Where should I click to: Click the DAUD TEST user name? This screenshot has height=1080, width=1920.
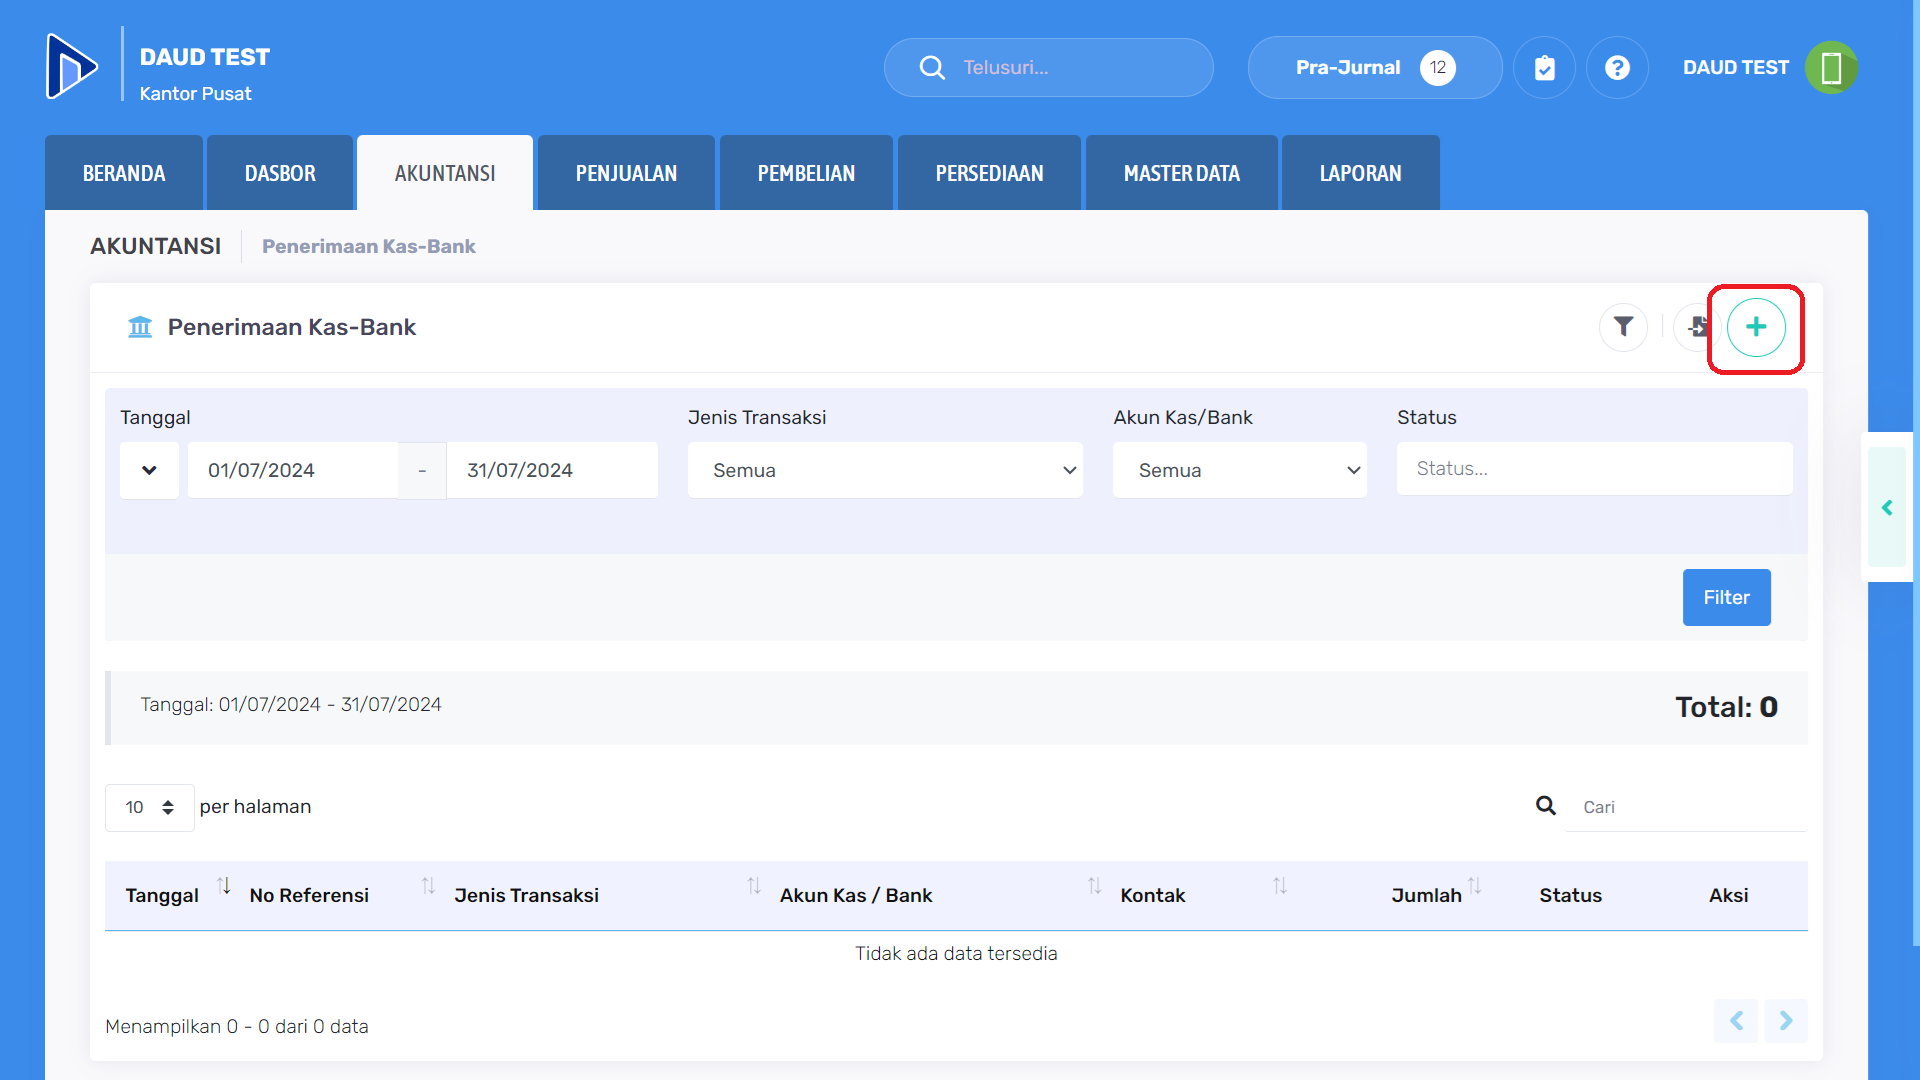(x=1736, y=68)
